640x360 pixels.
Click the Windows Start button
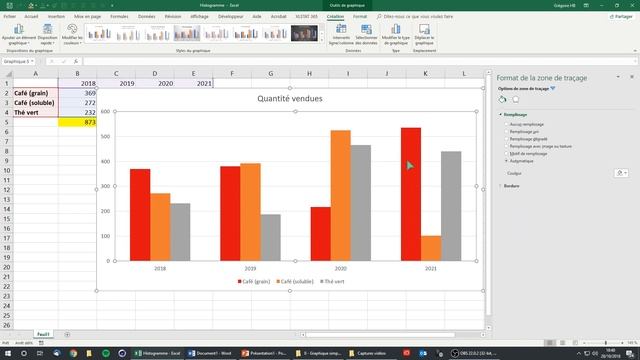click(7, 353)
